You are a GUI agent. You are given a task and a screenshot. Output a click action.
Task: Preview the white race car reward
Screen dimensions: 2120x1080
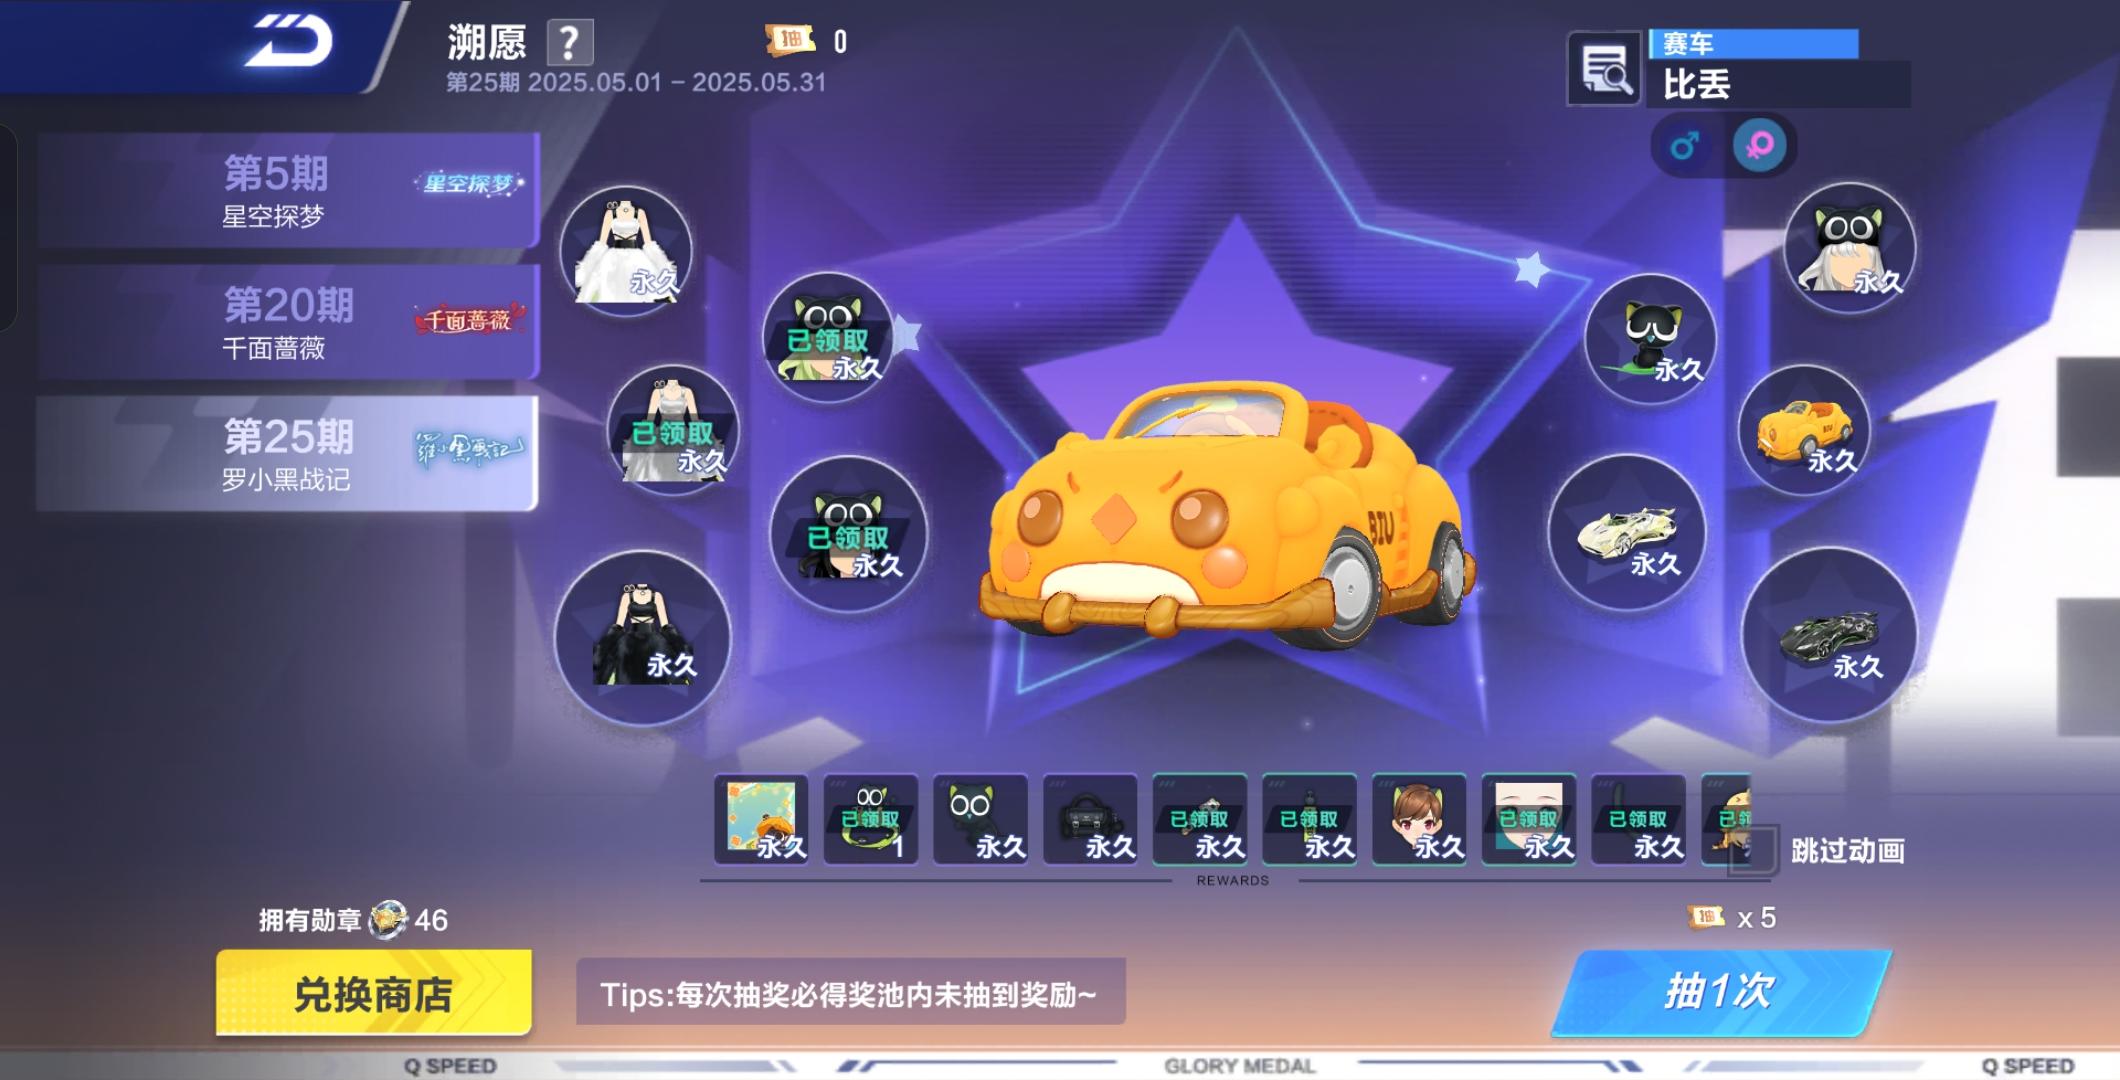(1627, 534)
